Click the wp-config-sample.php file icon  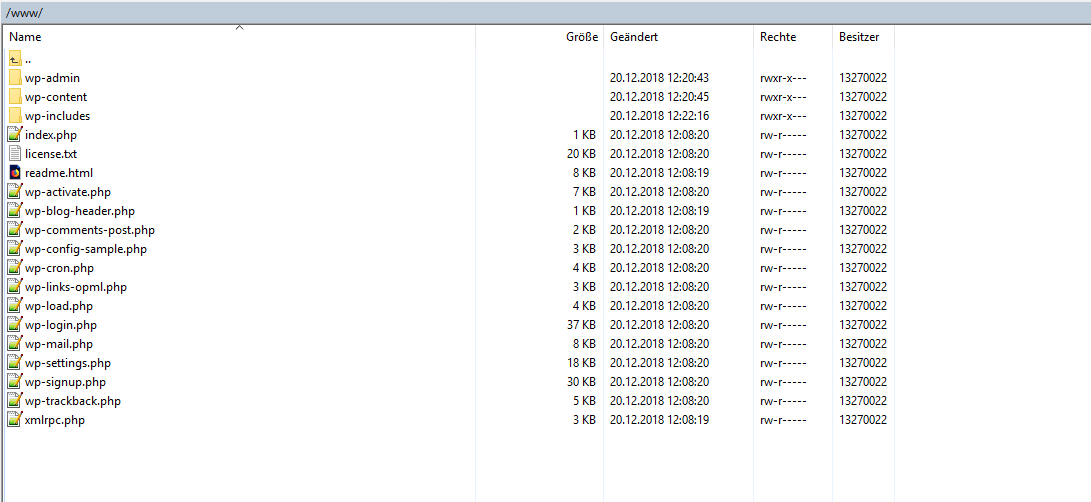(x=15, y=249)
